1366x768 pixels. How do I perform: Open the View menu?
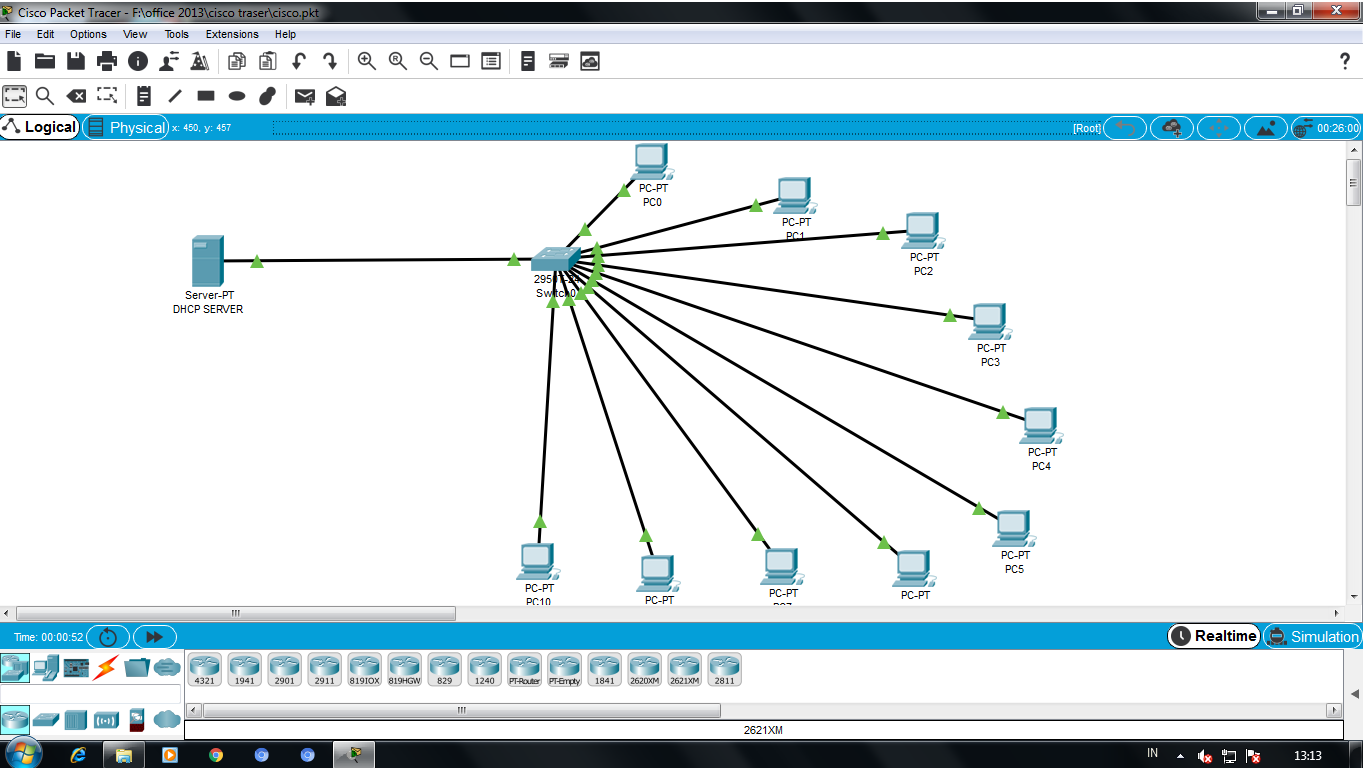(x=135, y=34)
